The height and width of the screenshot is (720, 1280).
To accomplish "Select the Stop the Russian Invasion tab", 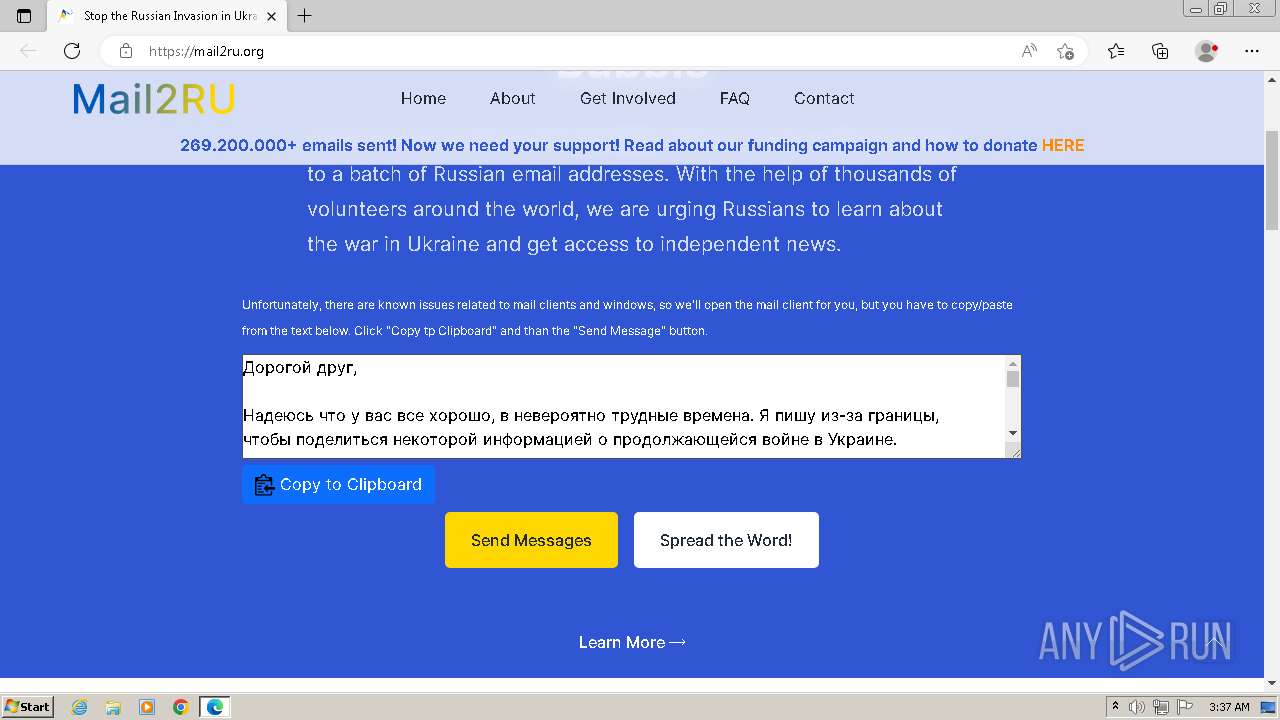I will (168, 16).
